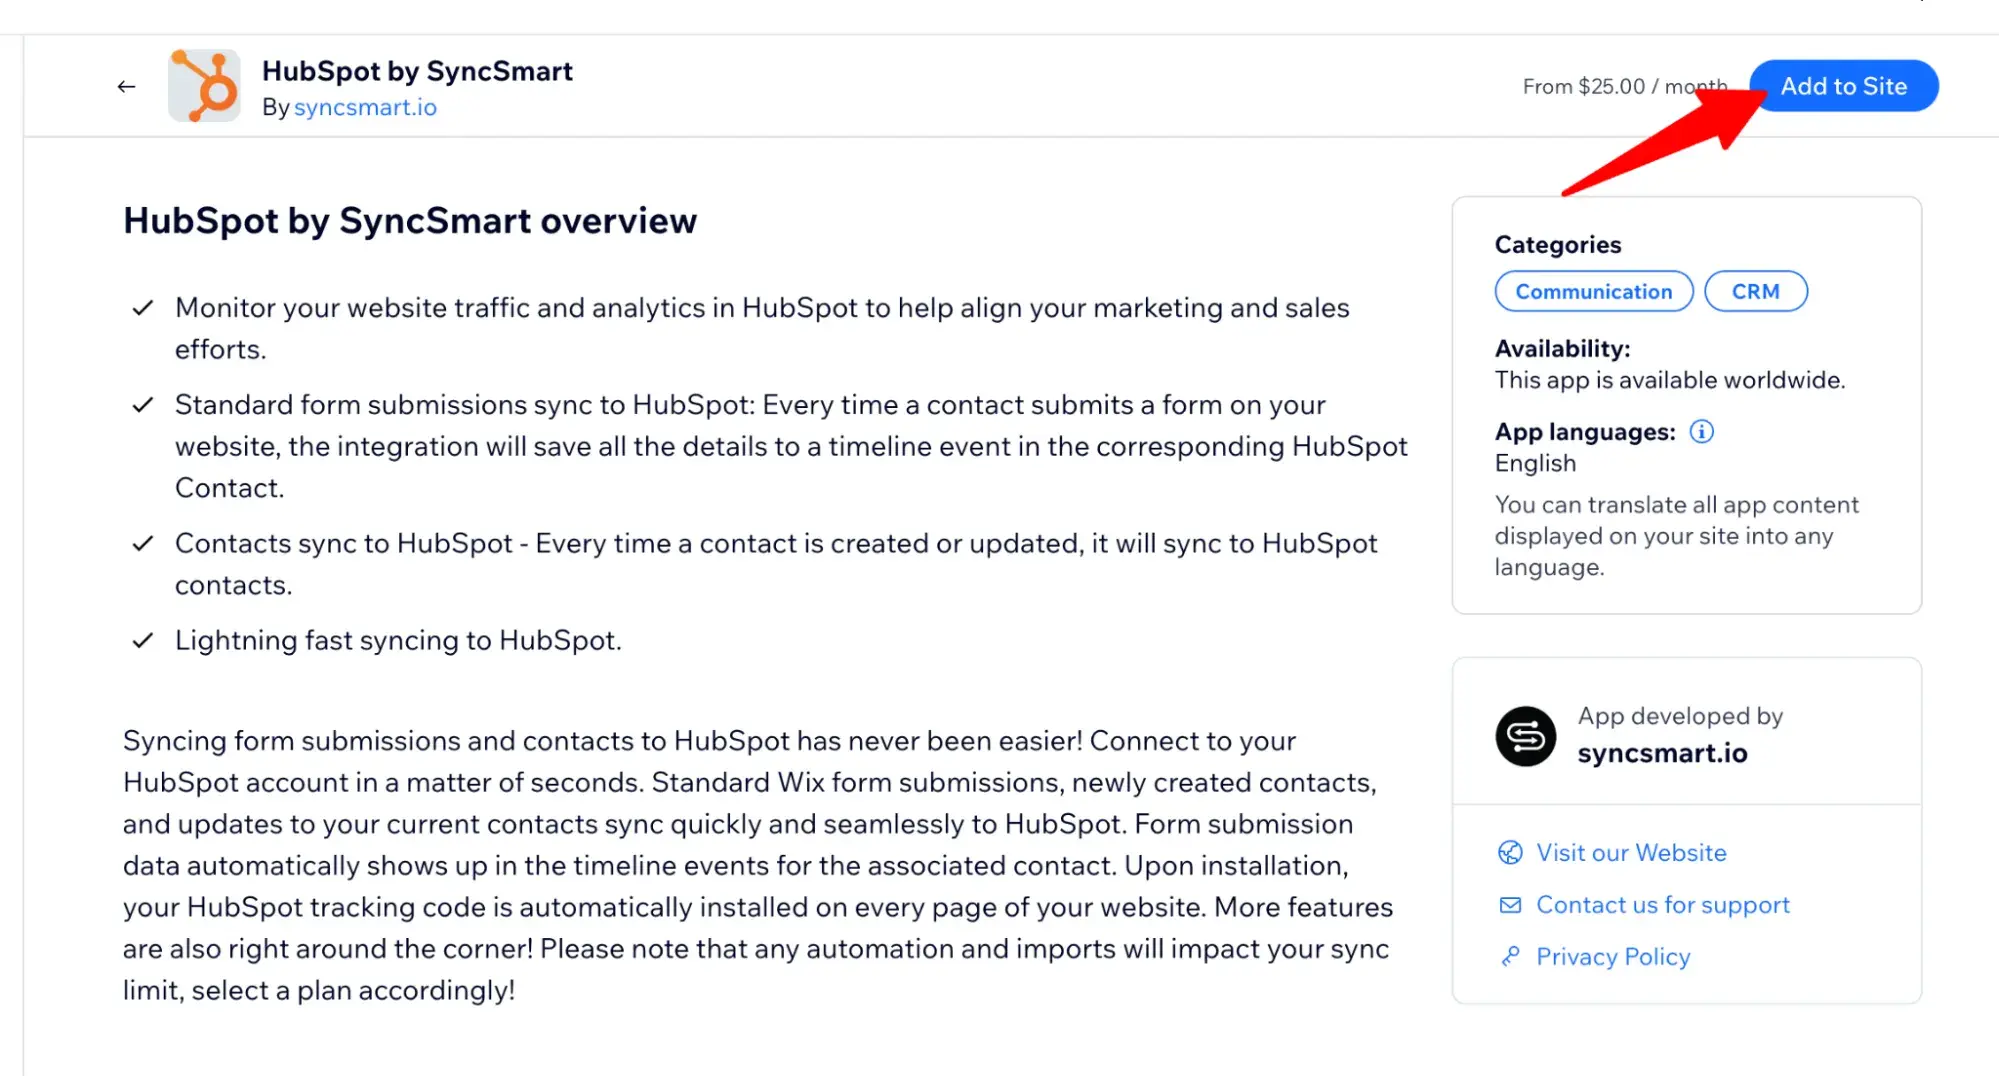Click the back arrow icon
The width and height of the screenshot is (1999, 1076).
click(126, 87)
